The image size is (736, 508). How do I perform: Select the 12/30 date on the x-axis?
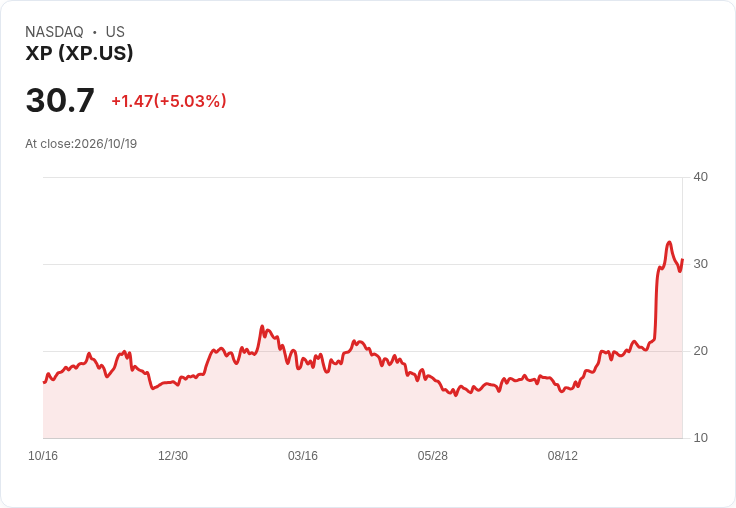(173, 456)
